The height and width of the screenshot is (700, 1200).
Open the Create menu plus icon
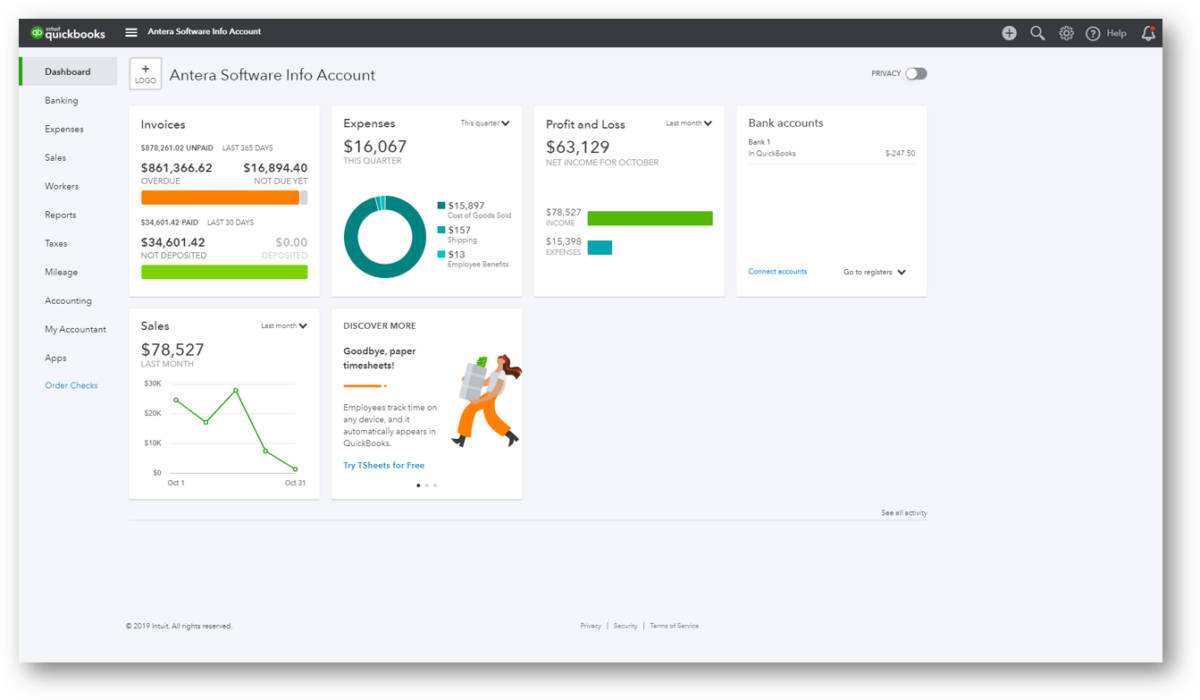point(1009,32)
